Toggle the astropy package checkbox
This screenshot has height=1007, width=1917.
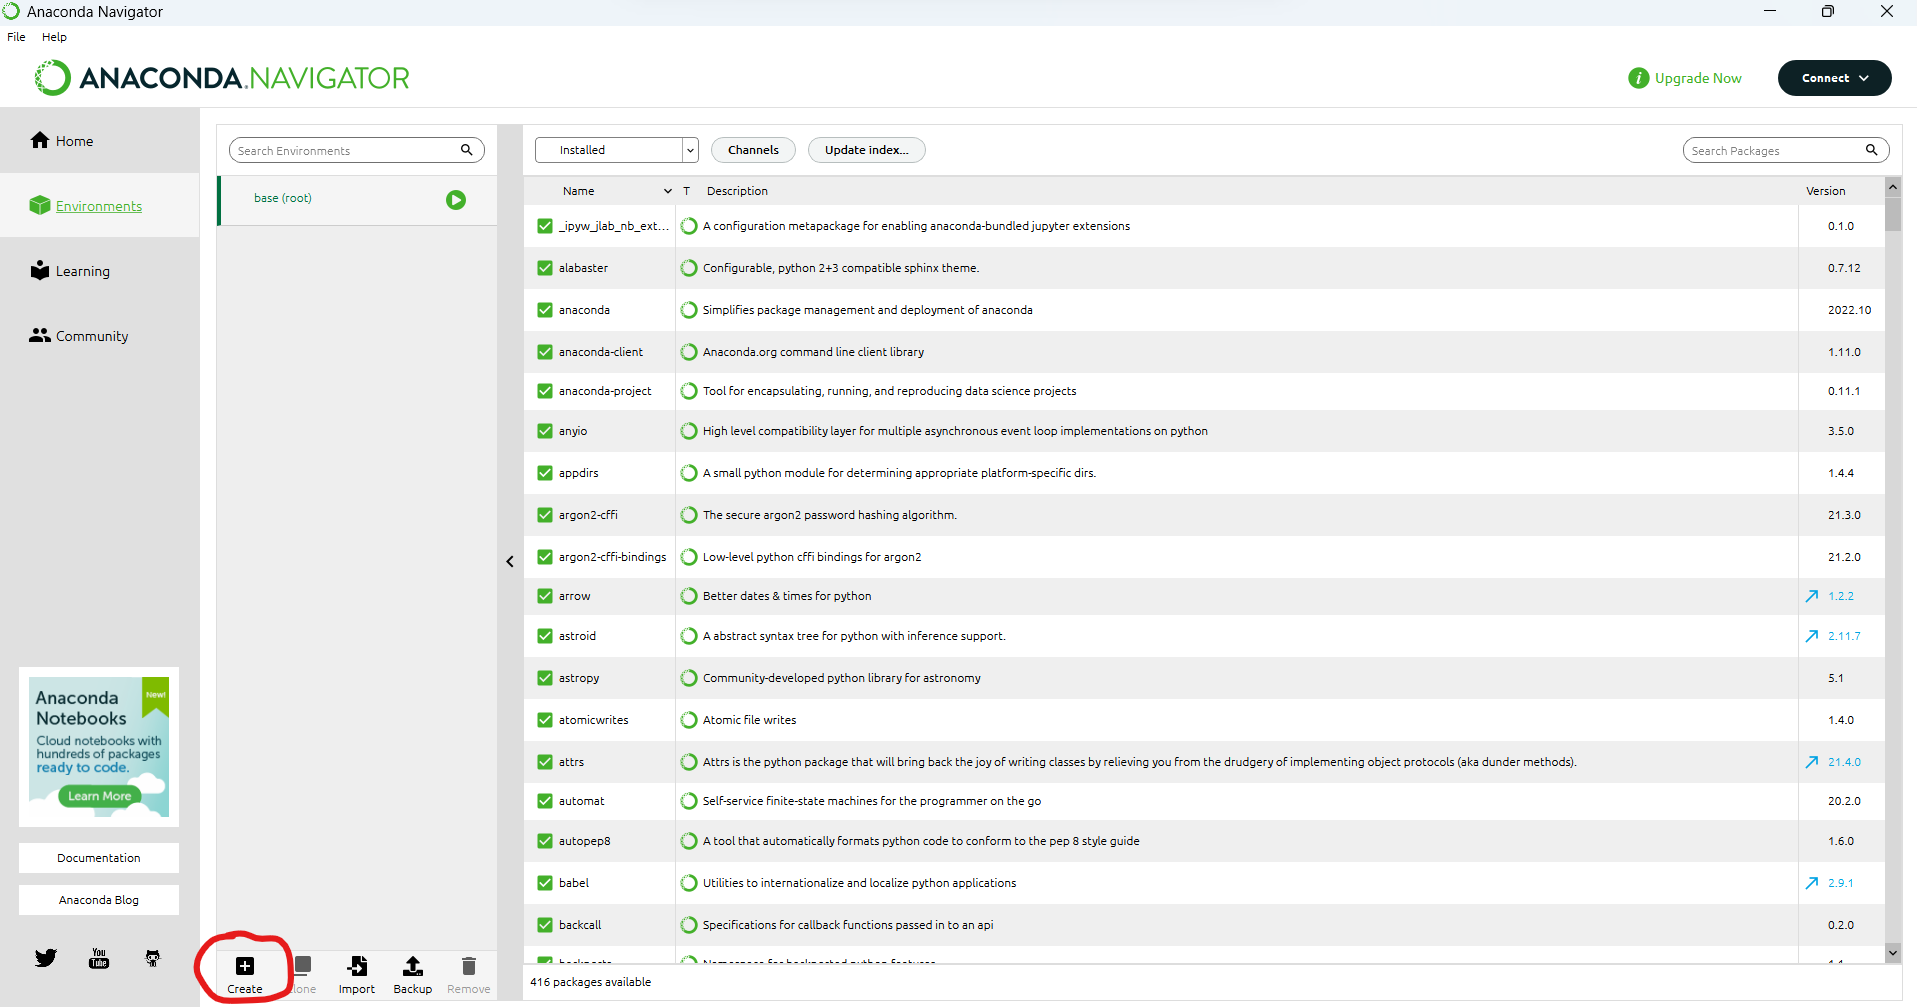tap(545, 678)
